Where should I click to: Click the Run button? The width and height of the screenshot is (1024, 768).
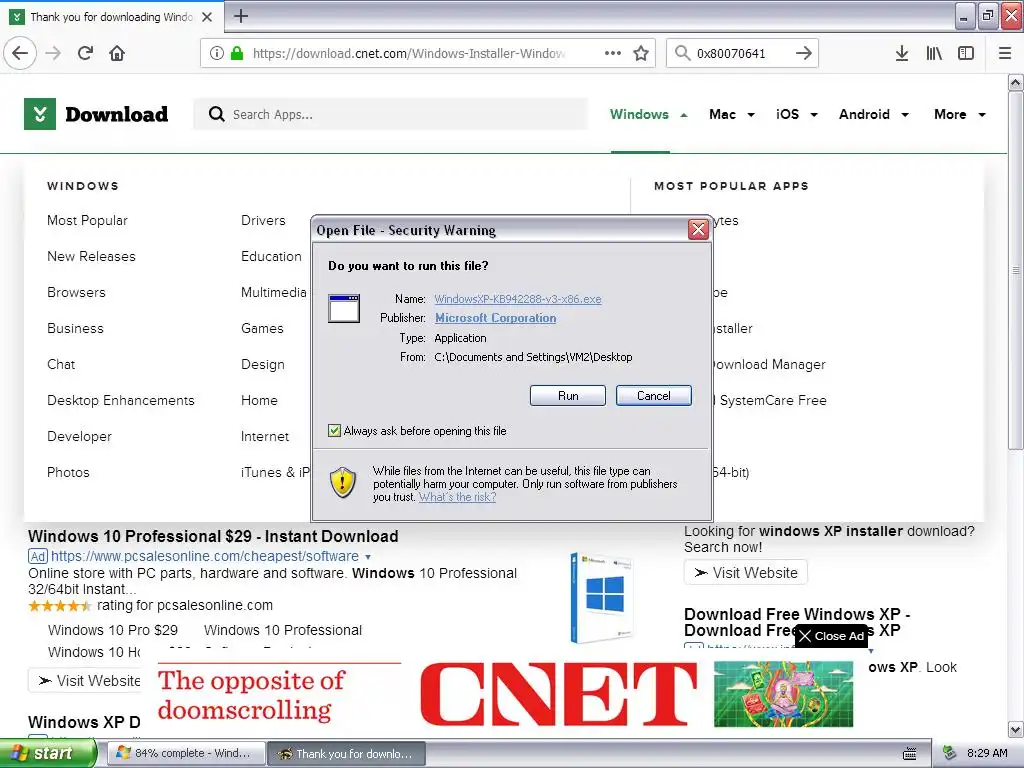(568, 396)
